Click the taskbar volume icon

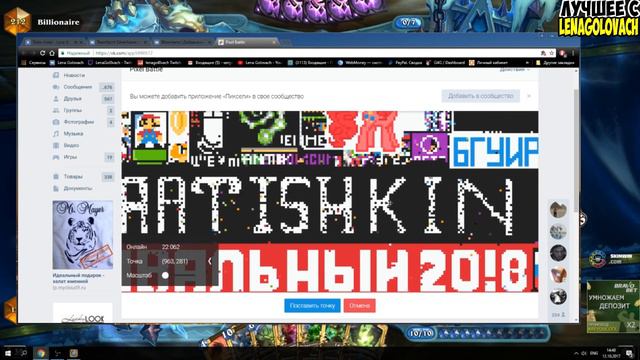pyautogui.click(x=584, y=353)
